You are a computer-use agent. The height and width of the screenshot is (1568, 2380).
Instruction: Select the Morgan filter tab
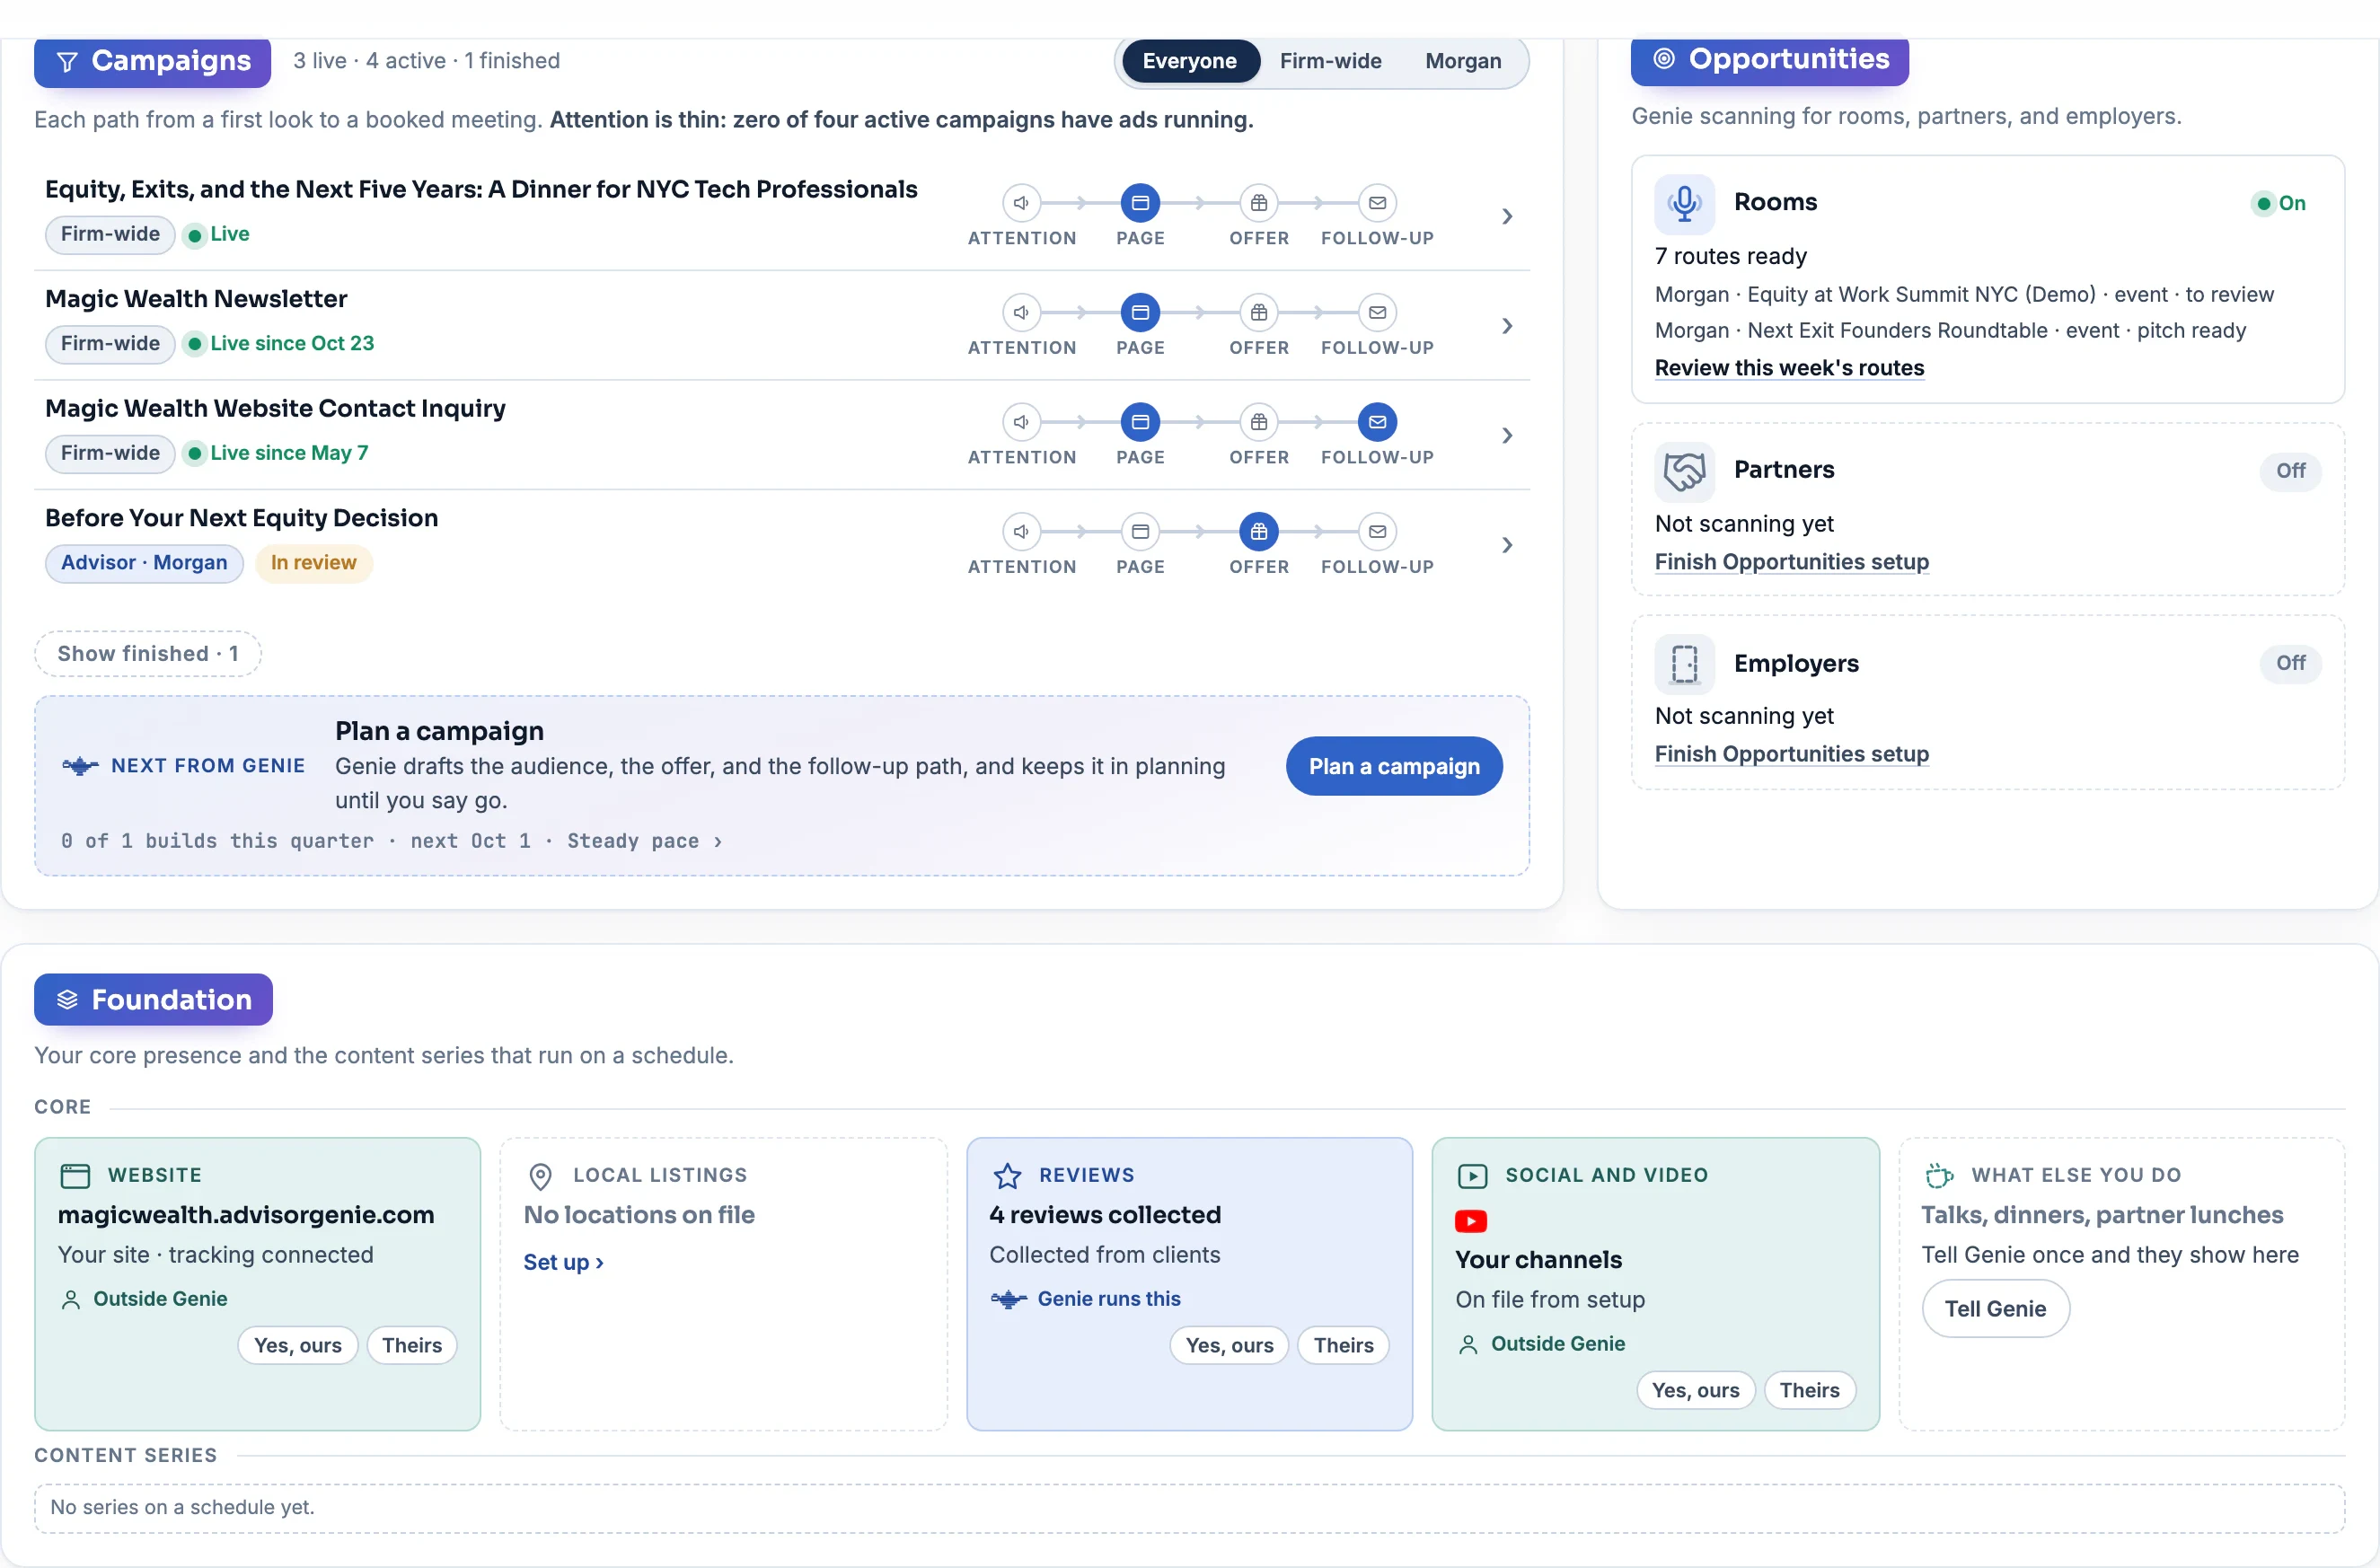[1463, 61]
